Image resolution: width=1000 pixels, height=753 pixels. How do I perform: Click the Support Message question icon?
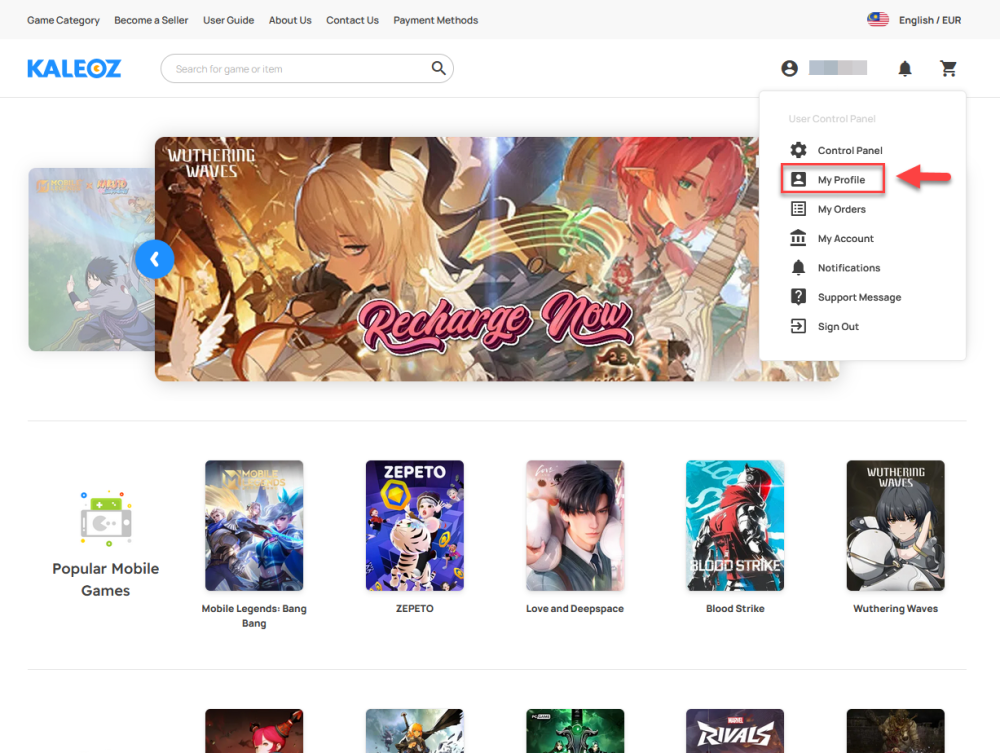pyautogui.click(x=798, y=296)
